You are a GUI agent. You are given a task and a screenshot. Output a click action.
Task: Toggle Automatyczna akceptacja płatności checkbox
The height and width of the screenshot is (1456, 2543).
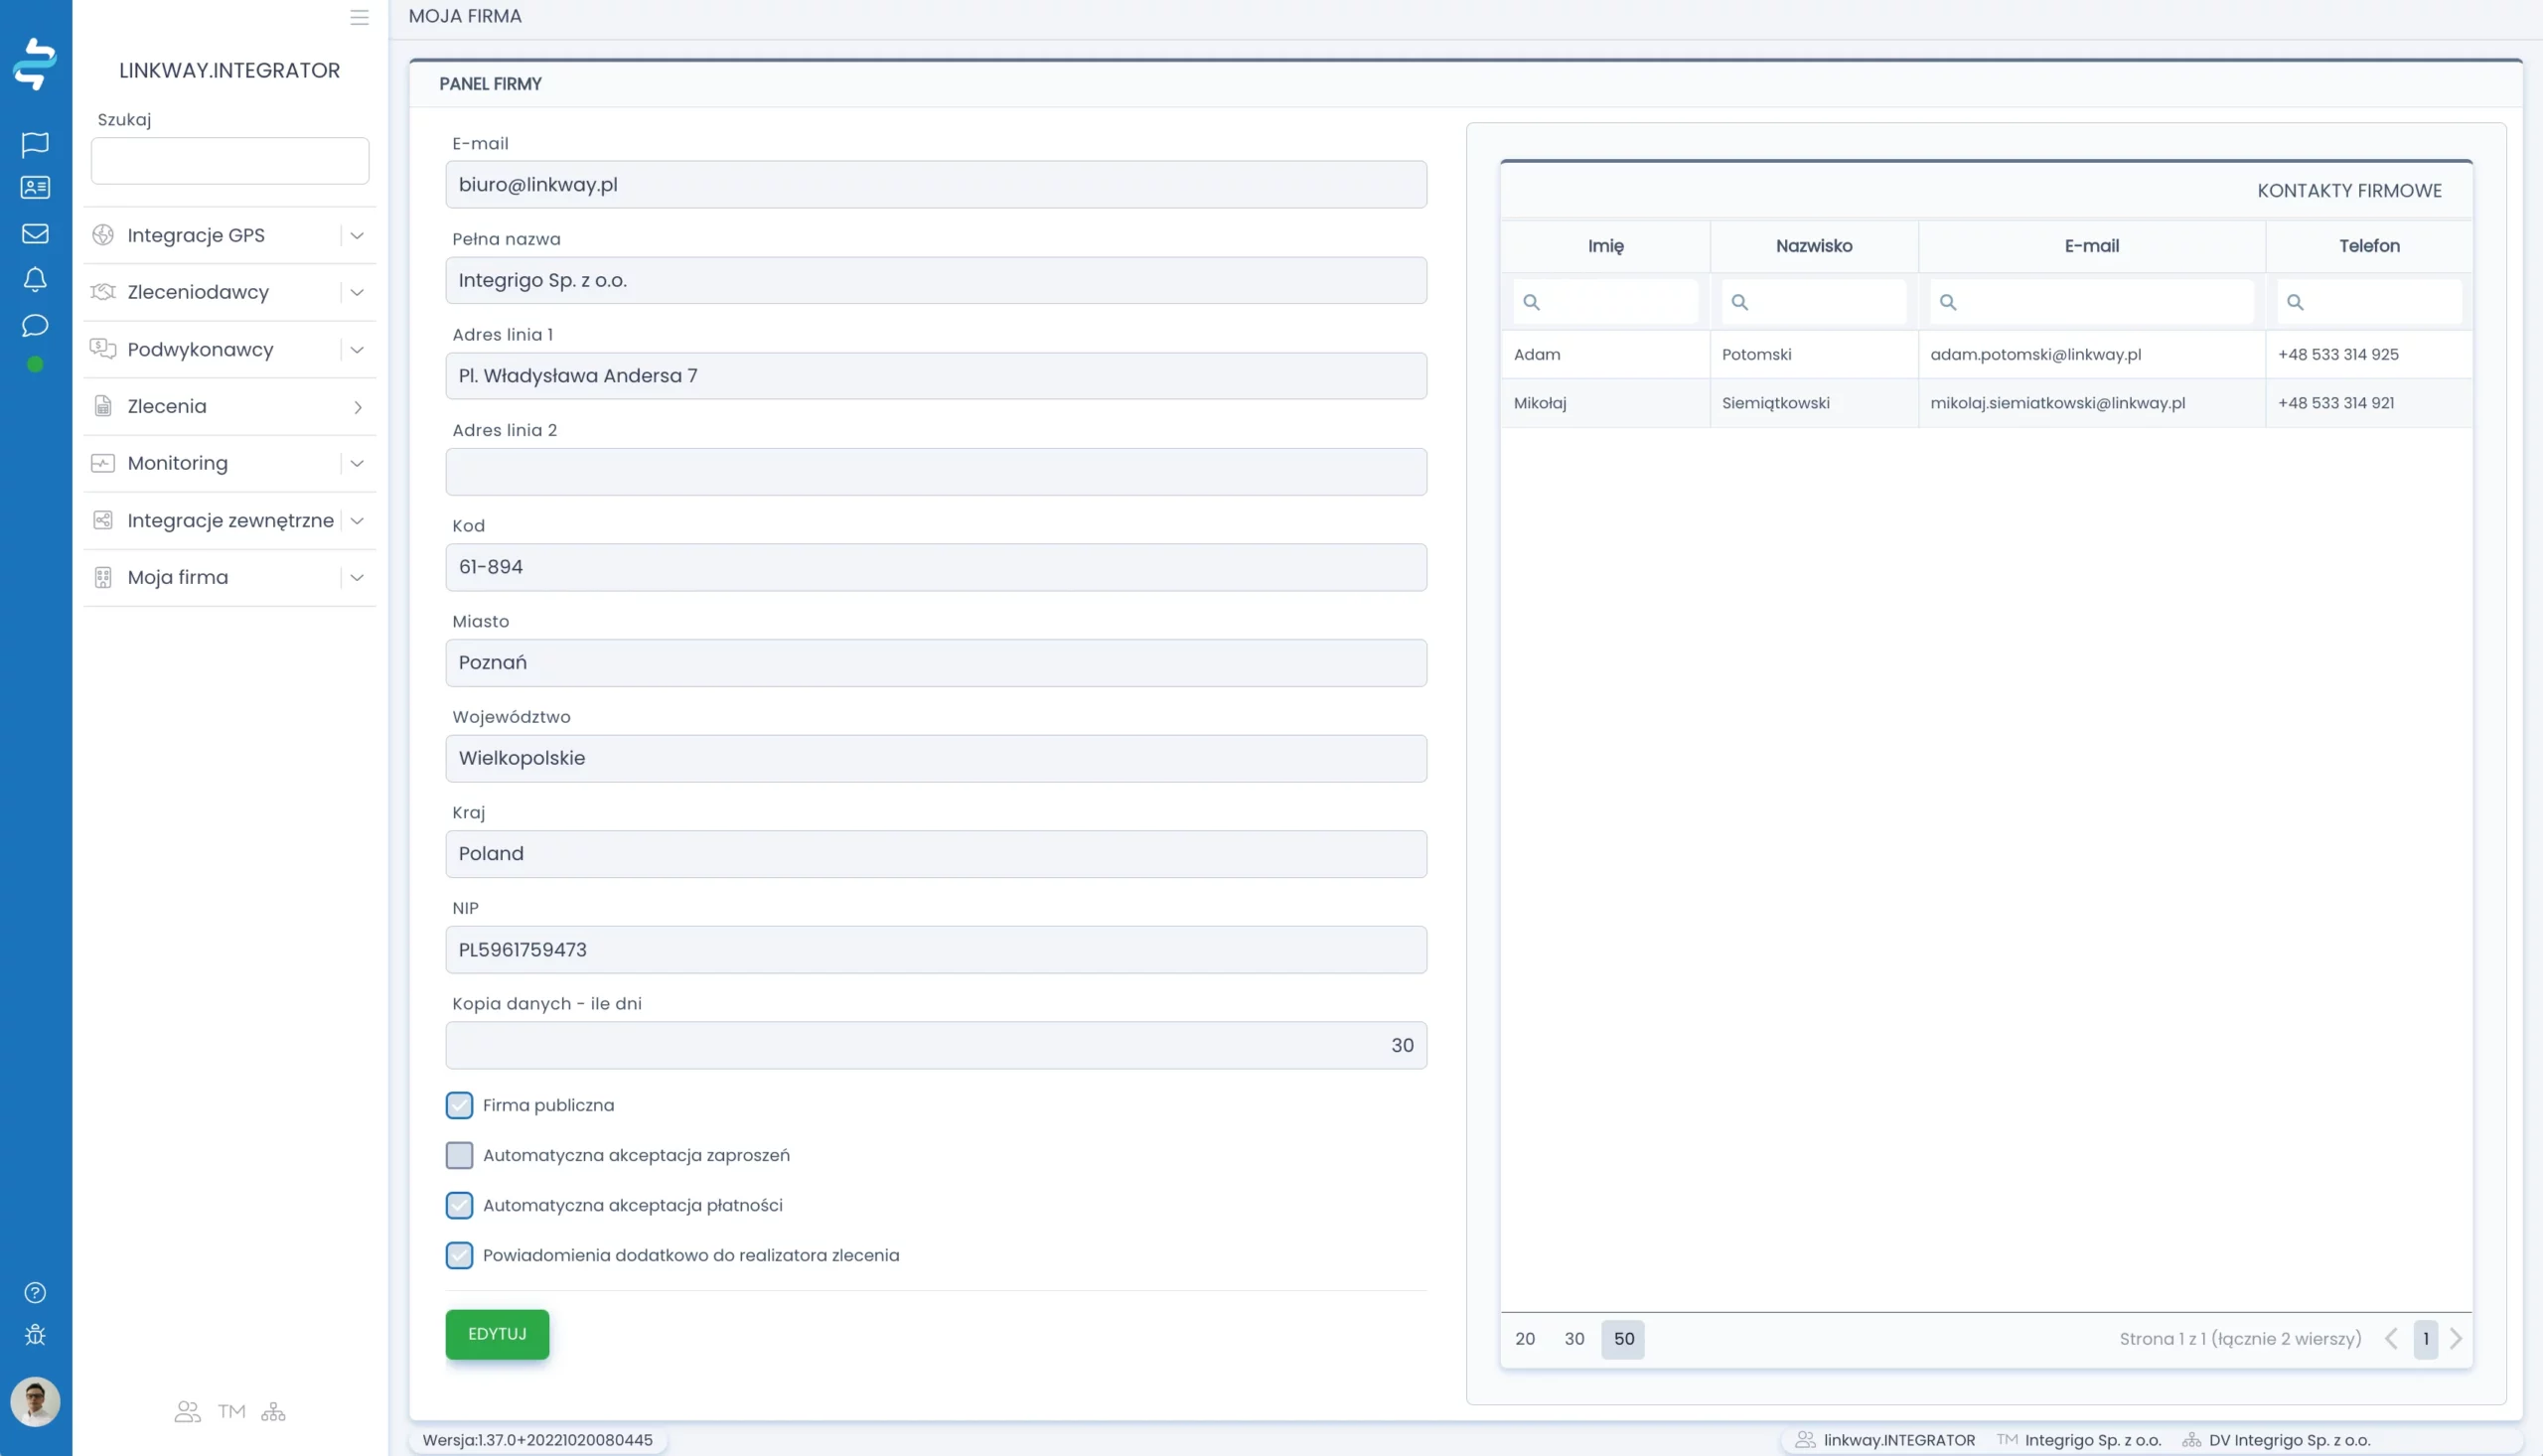click(x=459, y=1205)
